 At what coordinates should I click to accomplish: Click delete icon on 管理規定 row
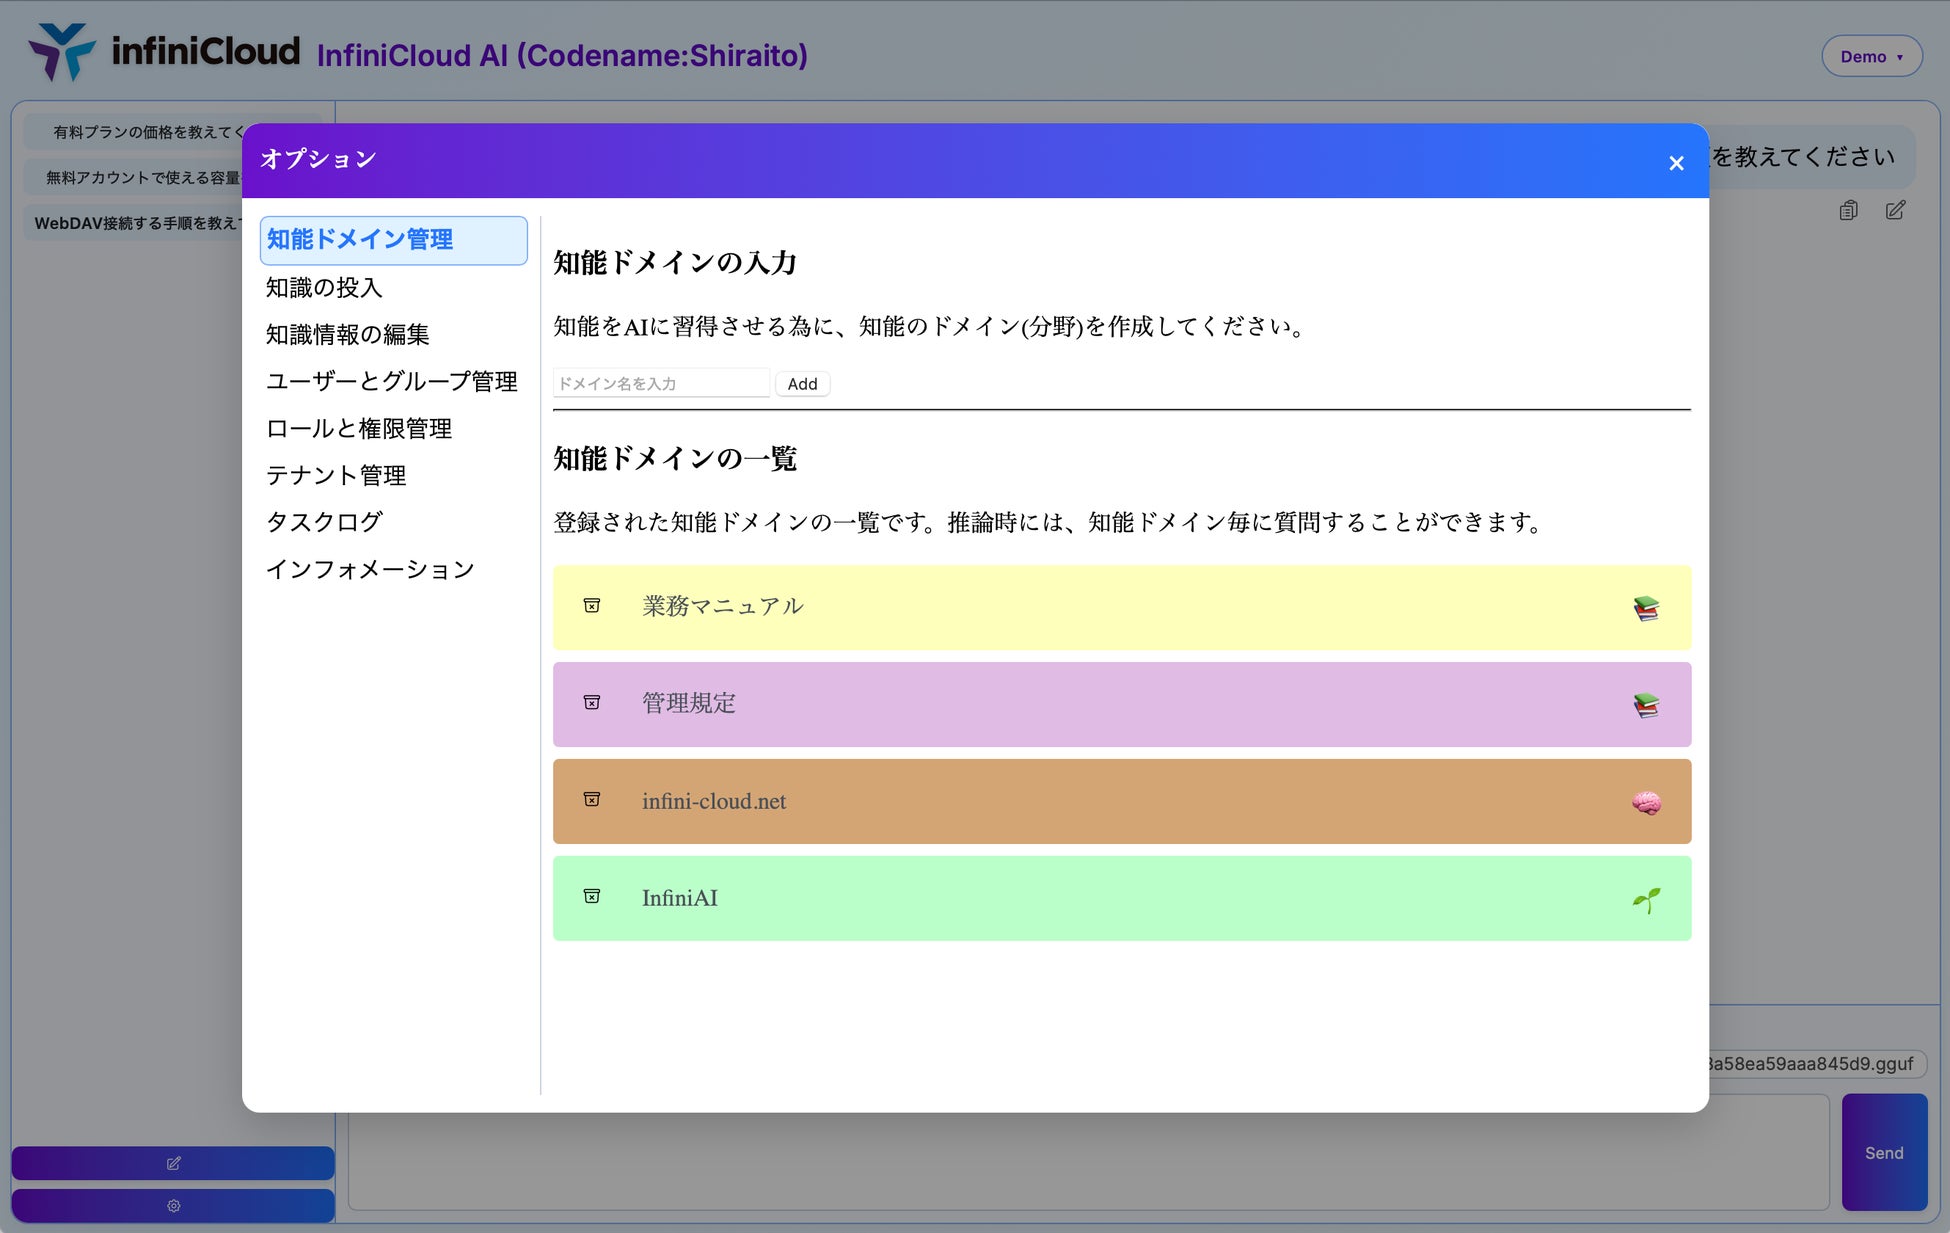[x=592, y=703]
